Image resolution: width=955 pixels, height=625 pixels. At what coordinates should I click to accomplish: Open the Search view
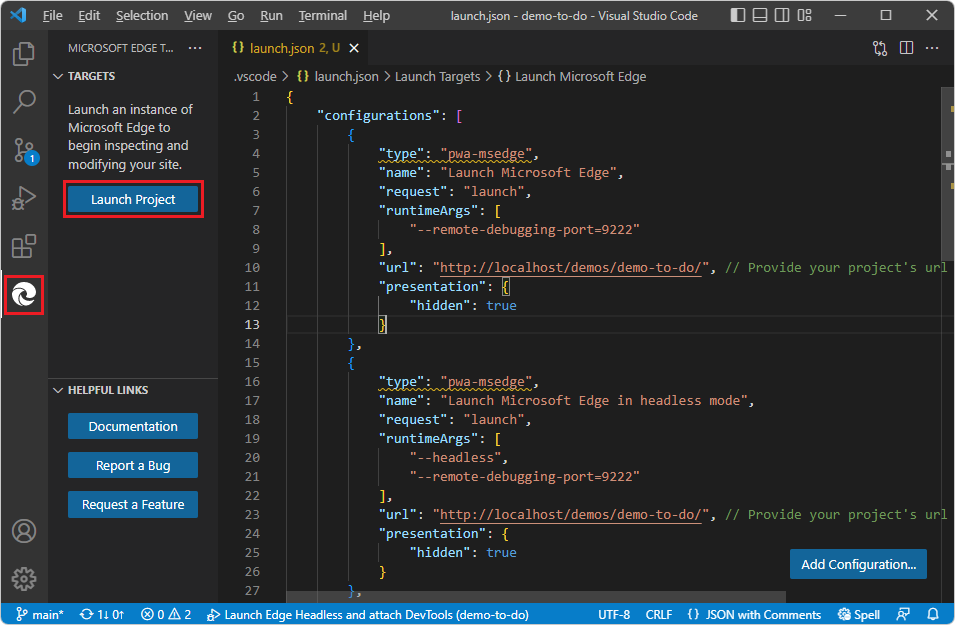(x=23, y=102)
